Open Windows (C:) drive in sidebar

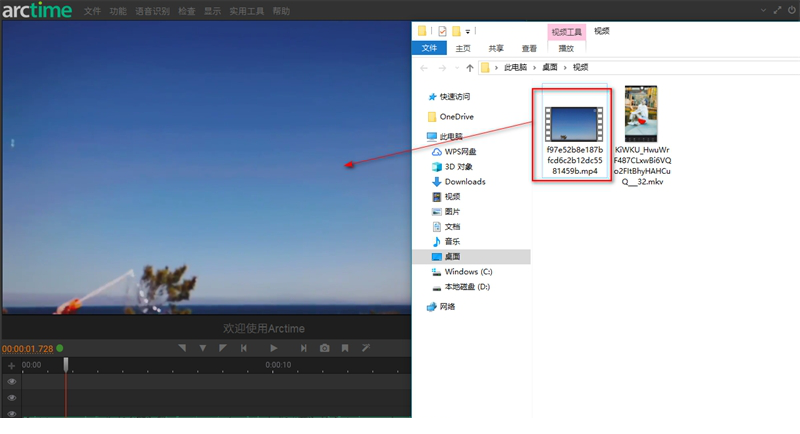pyautogui.click(x=468, y=272)
